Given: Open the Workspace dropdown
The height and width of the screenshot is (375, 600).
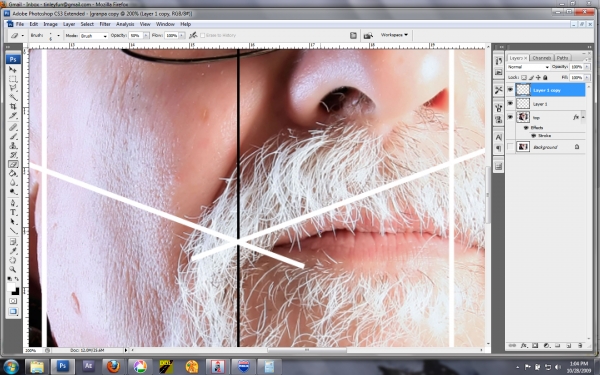Looking at the screenshot, I should point(394,35).
